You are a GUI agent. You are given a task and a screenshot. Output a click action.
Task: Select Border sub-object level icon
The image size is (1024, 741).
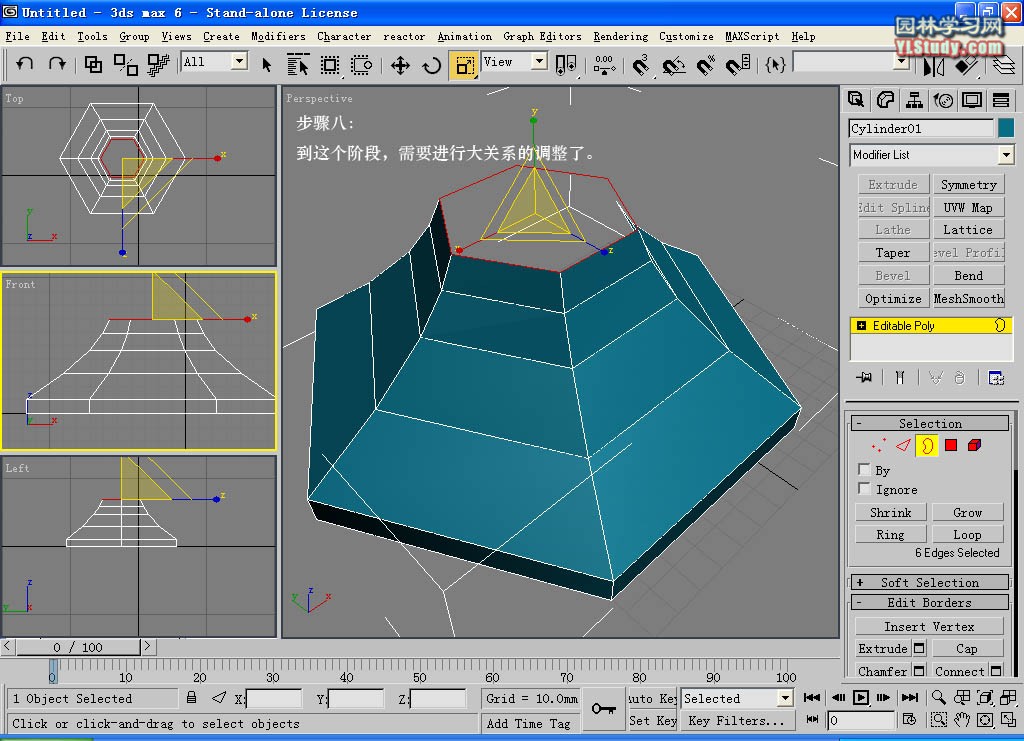coord(927,445)
